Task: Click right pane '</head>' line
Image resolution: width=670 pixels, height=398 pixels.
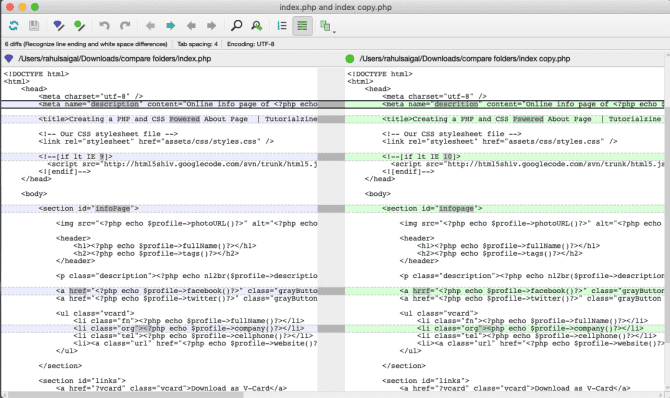Action: (380, 179)
